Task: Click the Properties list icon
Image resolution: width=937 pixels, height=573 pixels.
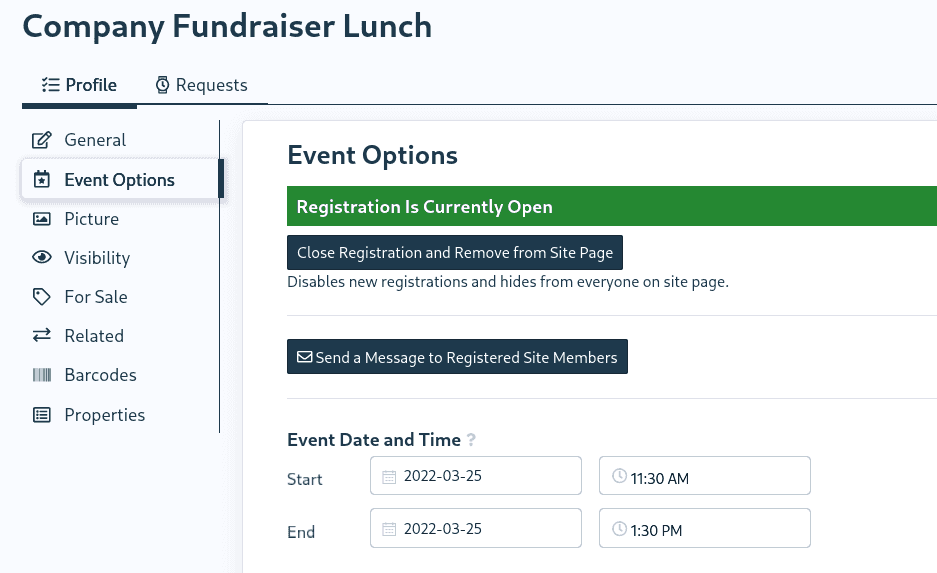Action: pos(42,415)
